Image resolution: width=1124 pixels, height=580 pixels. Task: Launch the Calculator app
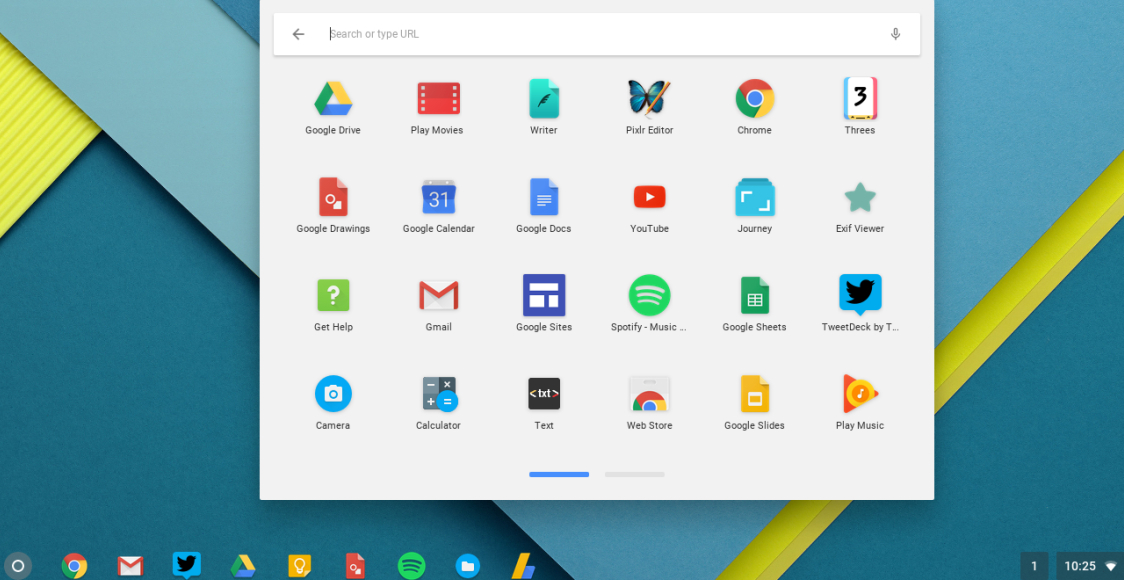438,394
